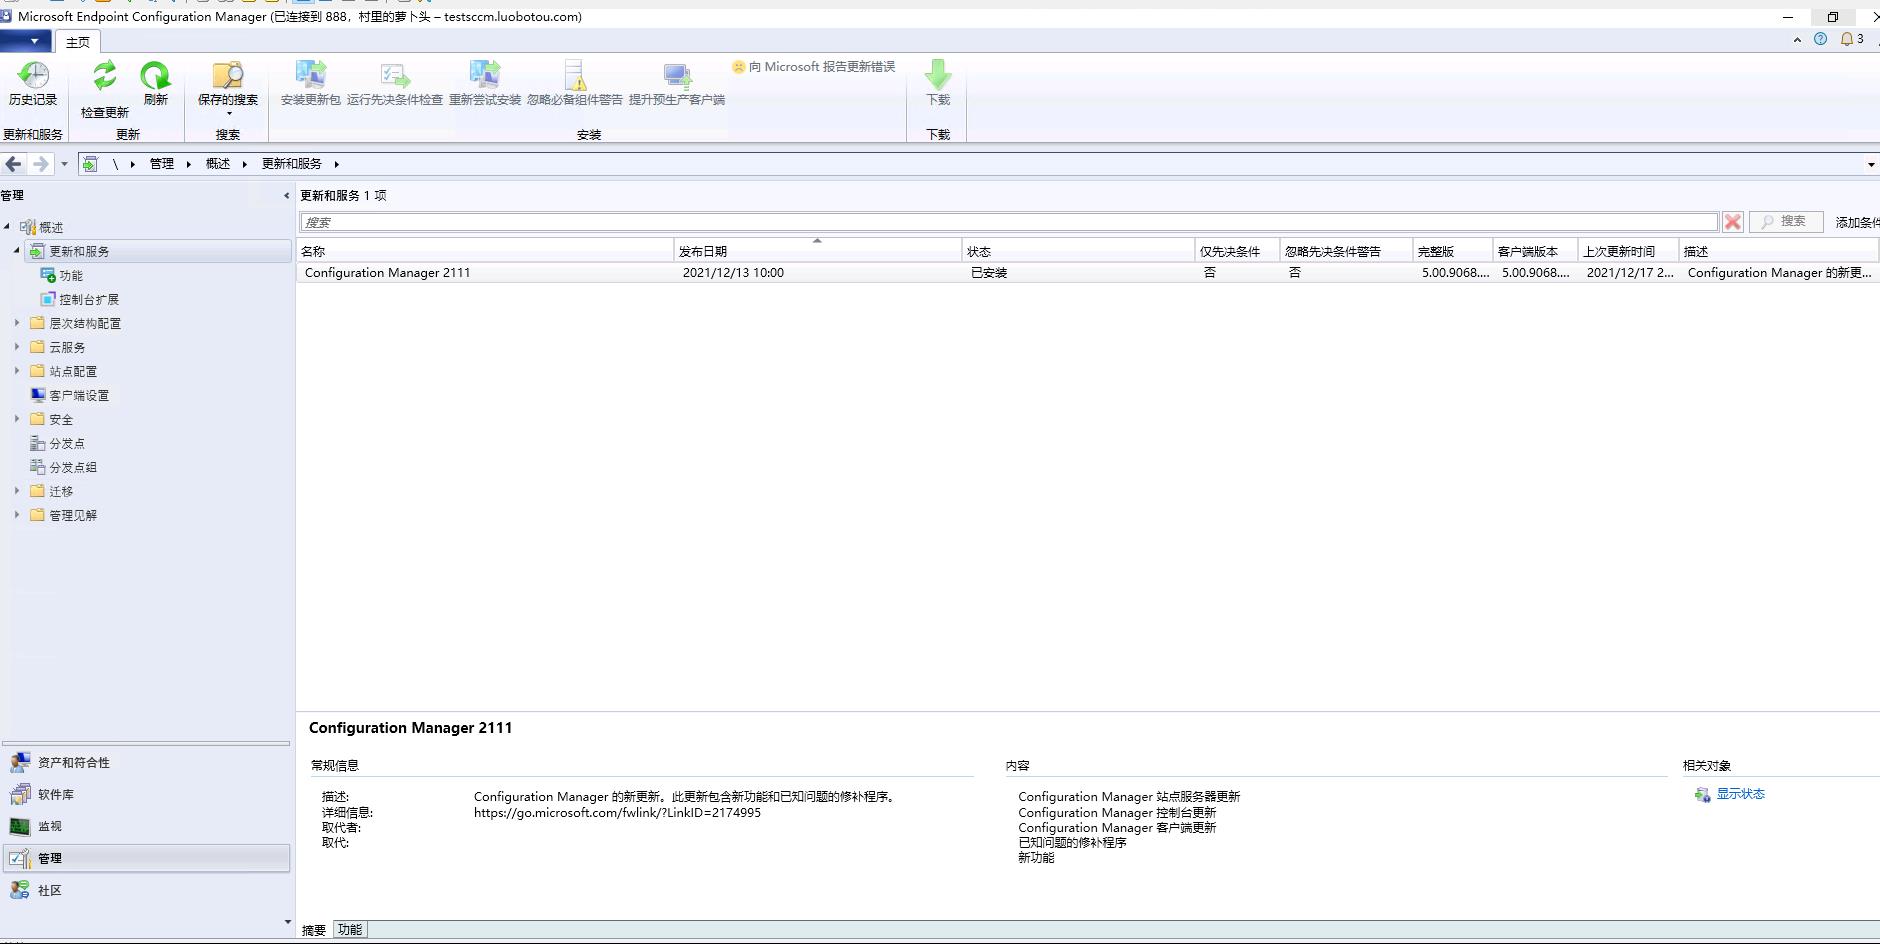Image resolution: width=1880 pixels, height=944 pixels.
Task: Click the workspace options dropdown arrow
Action: point(288,922)
